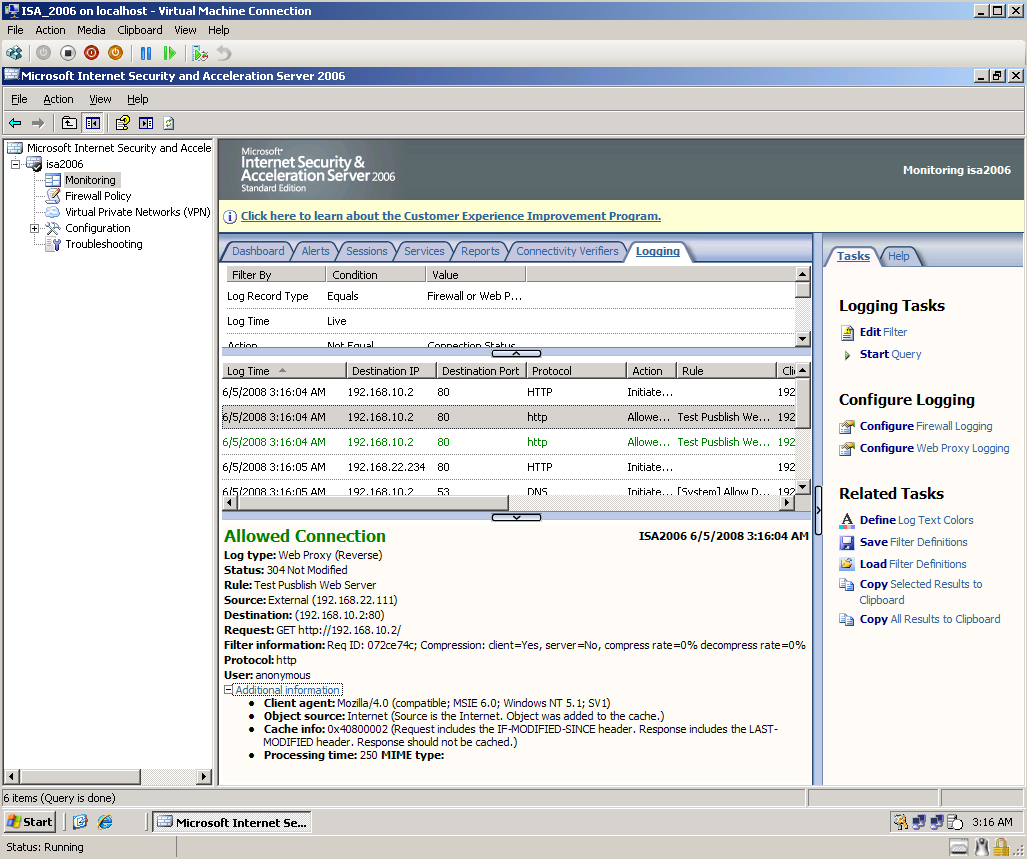1027x859 pixels.
Task: Collapse the isa2006 tree node
Action: point(16,164)
